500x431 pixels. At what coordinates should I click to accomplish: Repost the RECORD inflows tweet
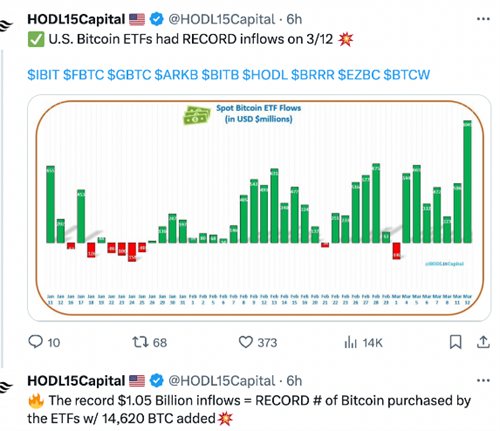(x=150, y=342)
